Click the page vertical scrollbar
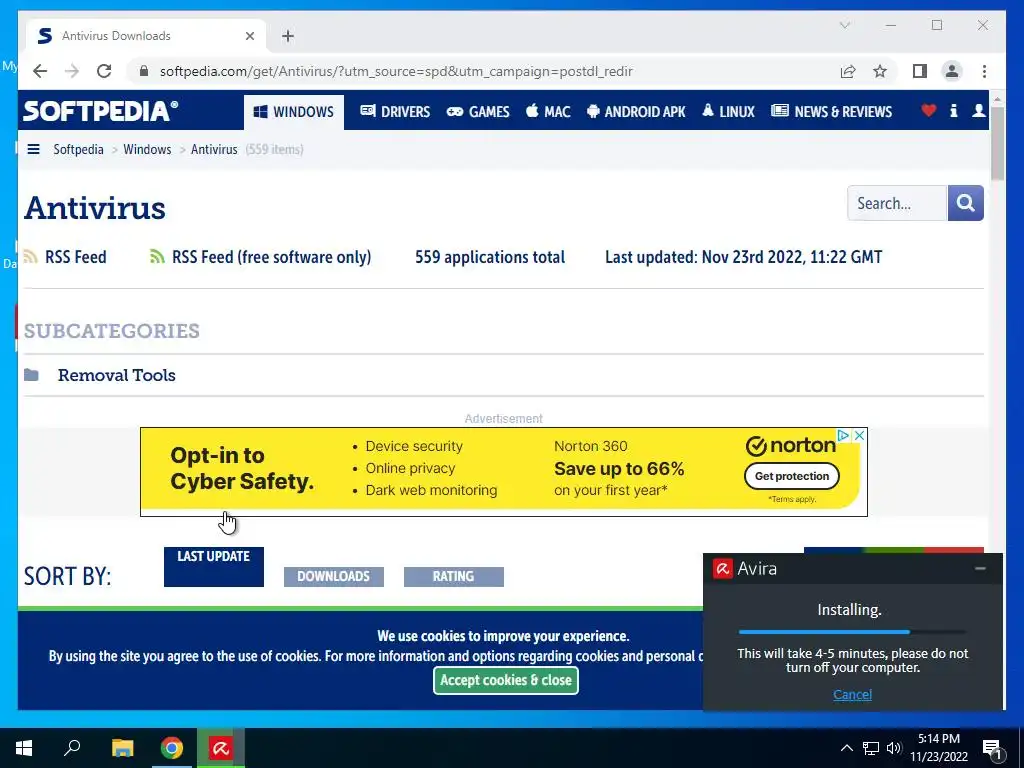This screenshot has height=768, width=1024. pos(997,144)
